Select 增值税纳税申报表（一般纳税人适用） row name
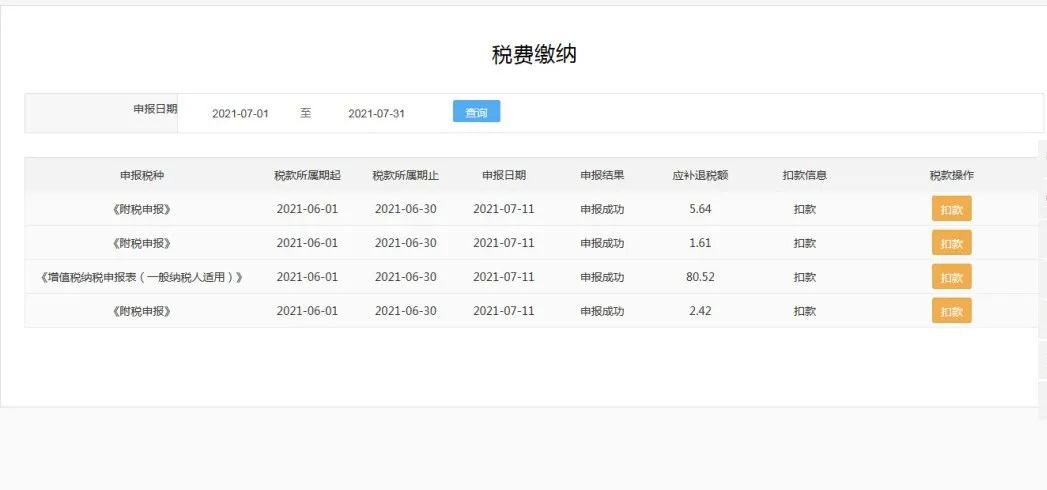The image size is (1047, 490). [x=142, y=277]
